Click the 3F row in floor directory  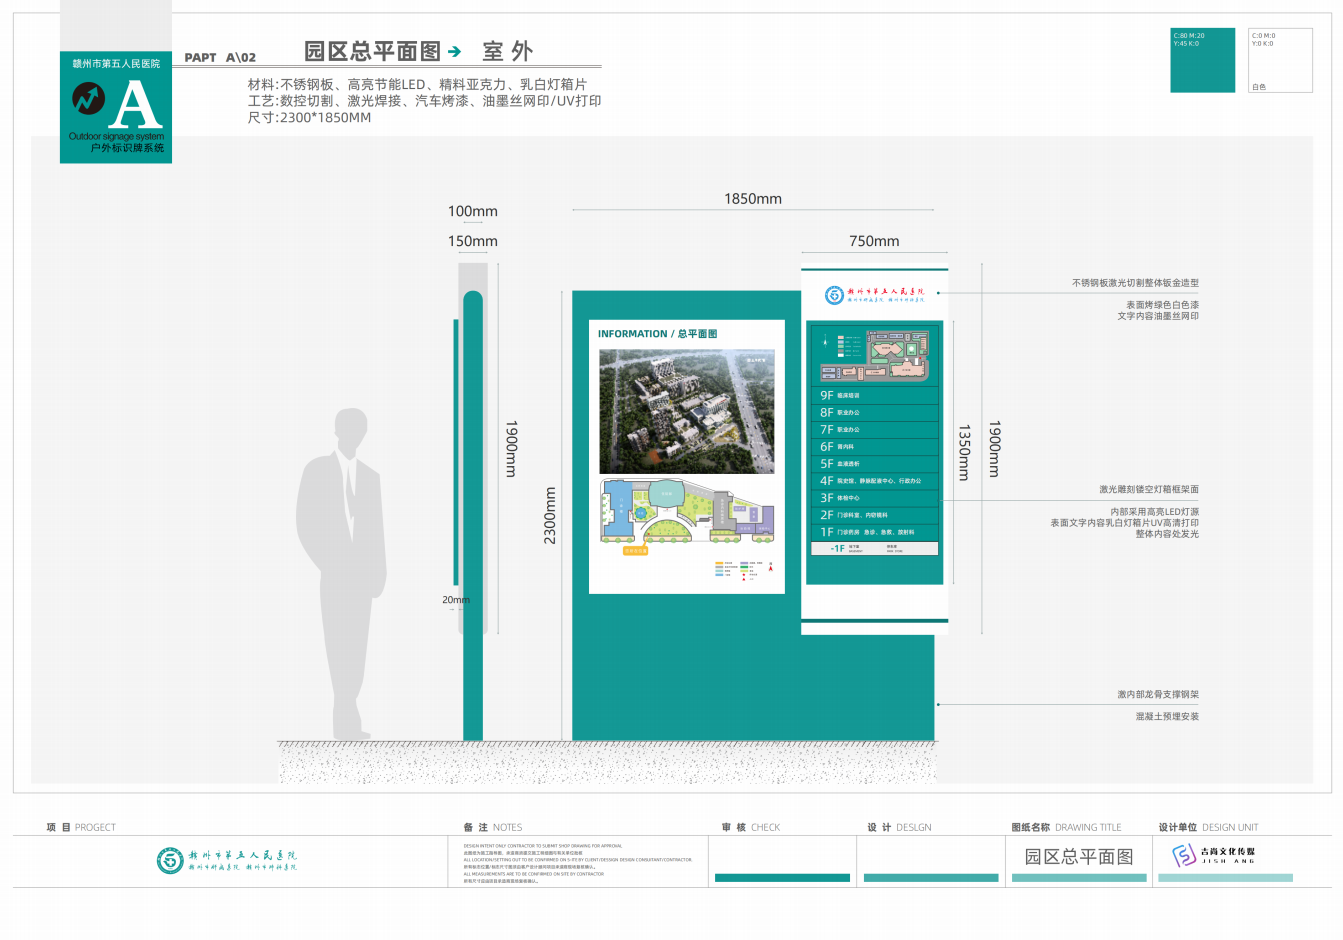pyautogui.click(x=875, y=498)
